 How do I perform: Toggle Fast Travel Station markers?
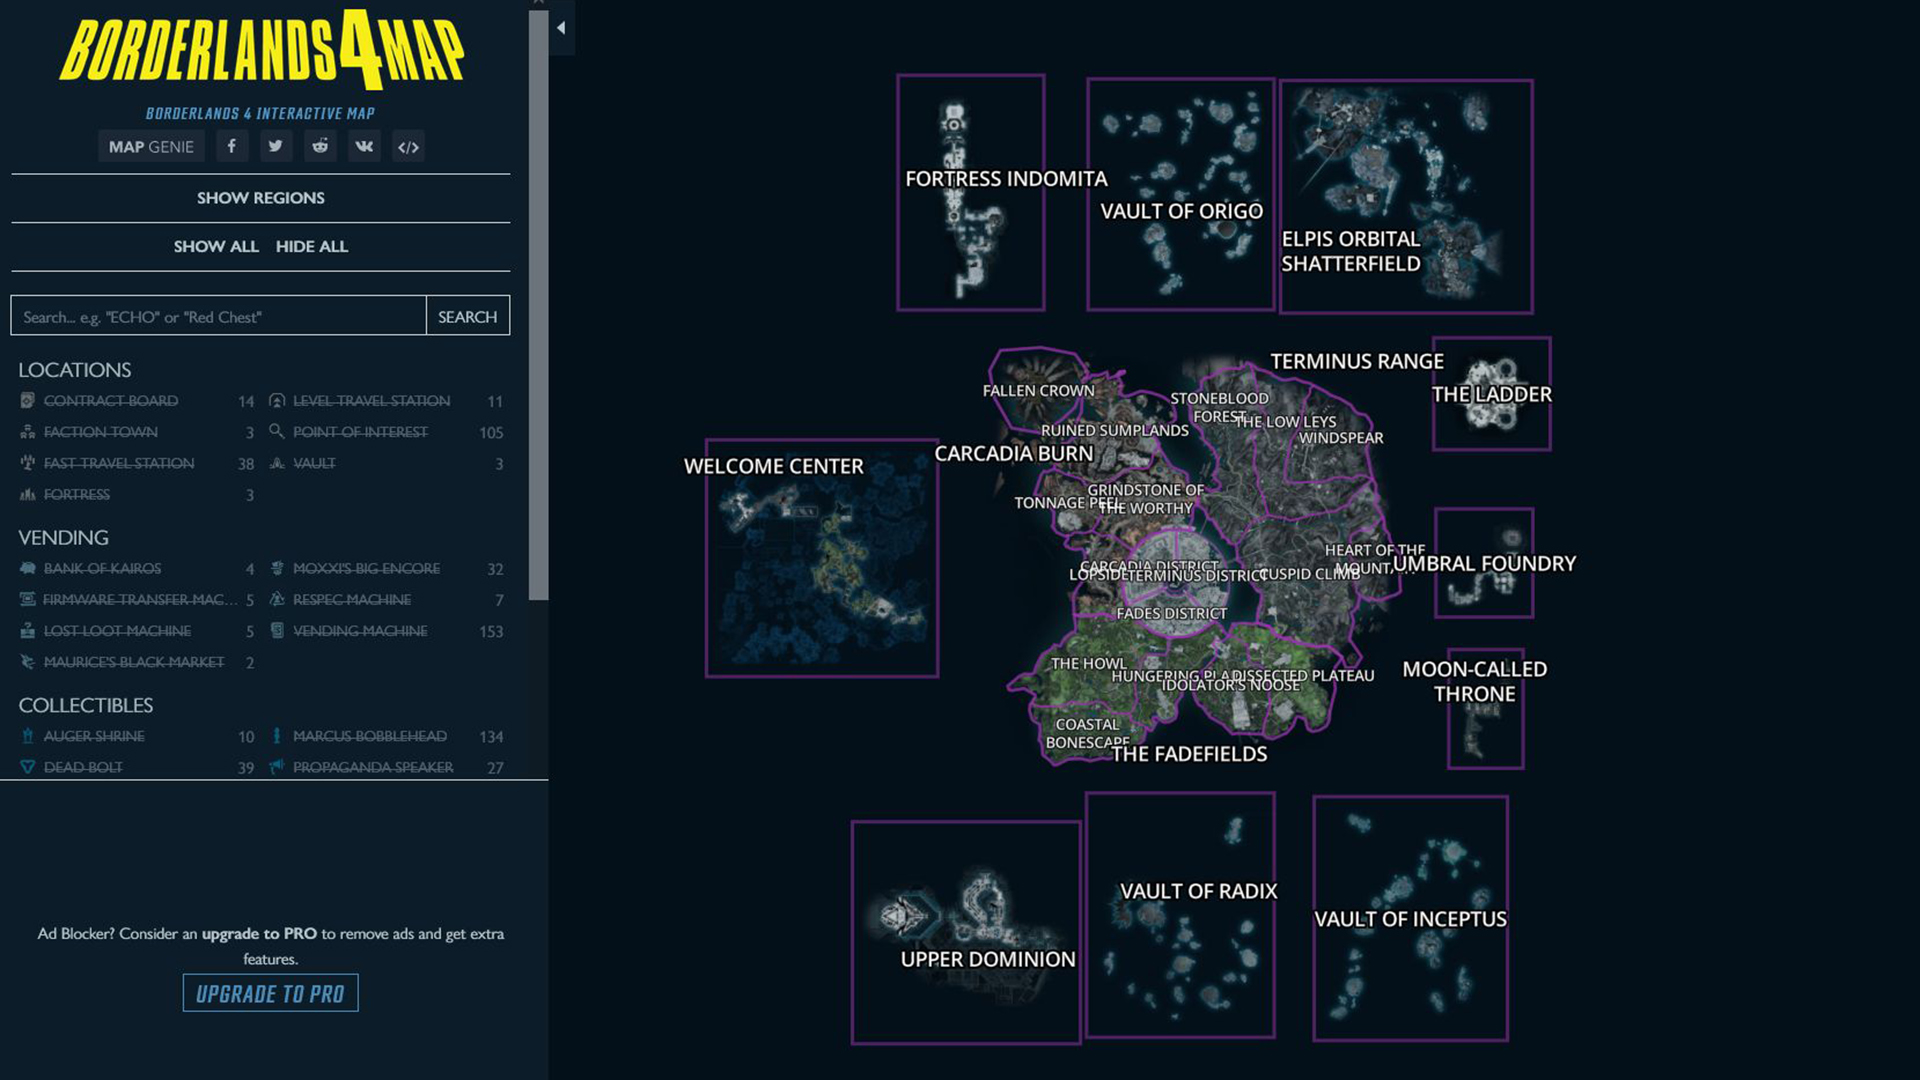tap(138, 463)
